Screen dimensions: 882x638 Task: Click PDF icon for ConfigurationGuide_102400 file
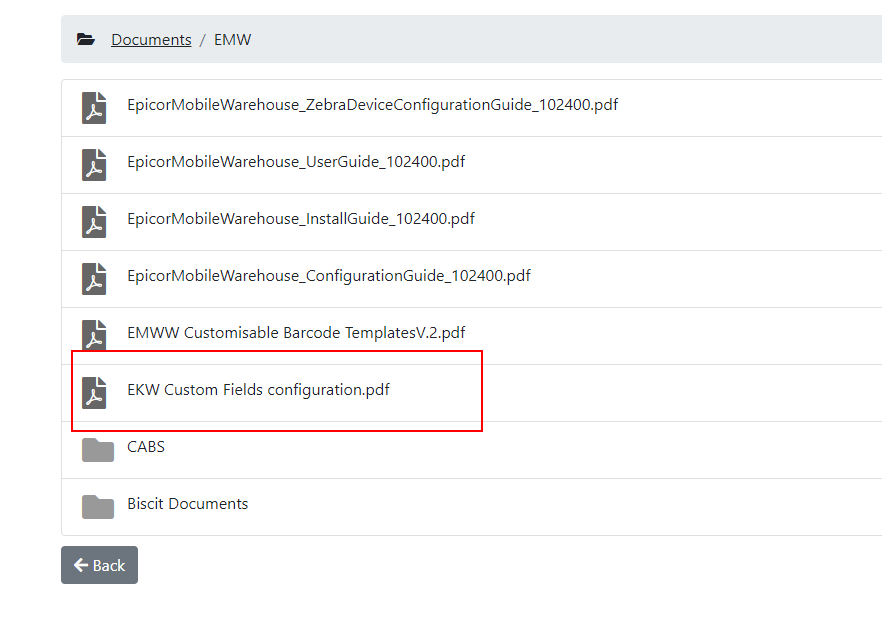click(94, 278)
